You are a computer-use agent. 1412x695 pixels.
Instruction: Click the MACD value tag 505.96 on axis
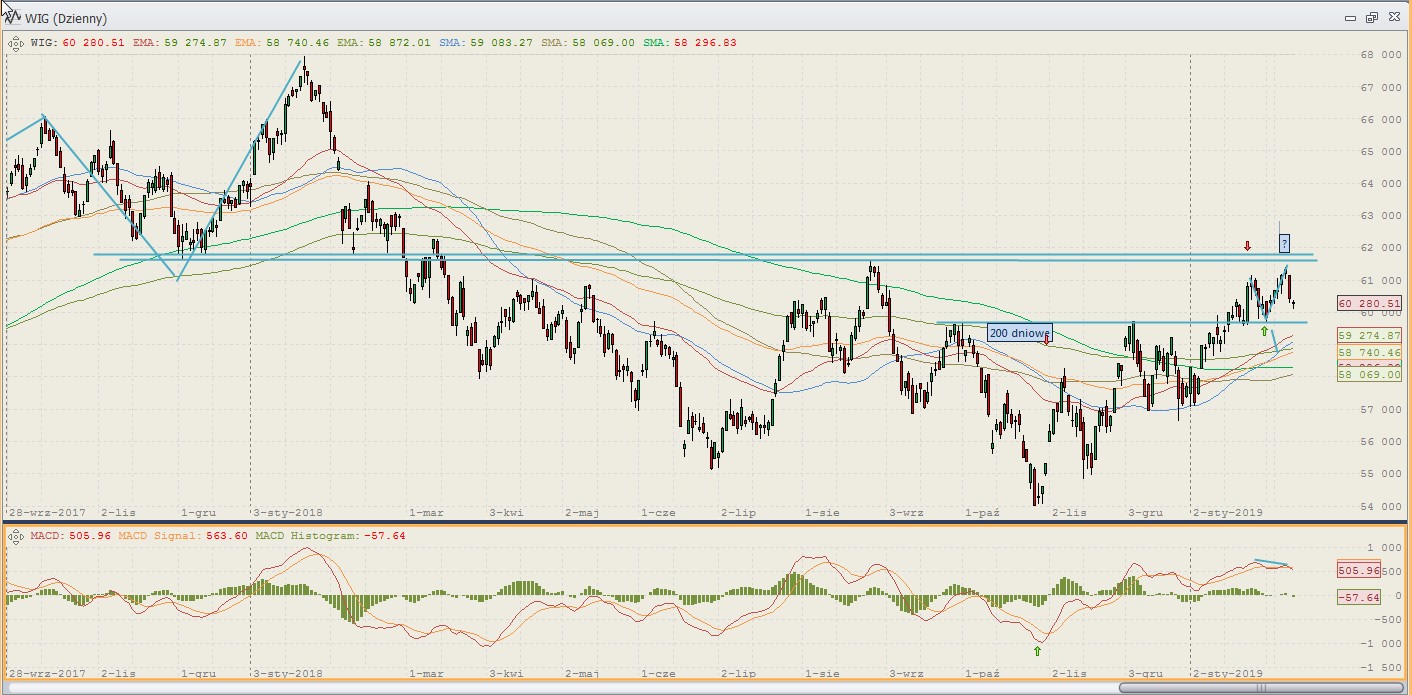pos(1358,570)
